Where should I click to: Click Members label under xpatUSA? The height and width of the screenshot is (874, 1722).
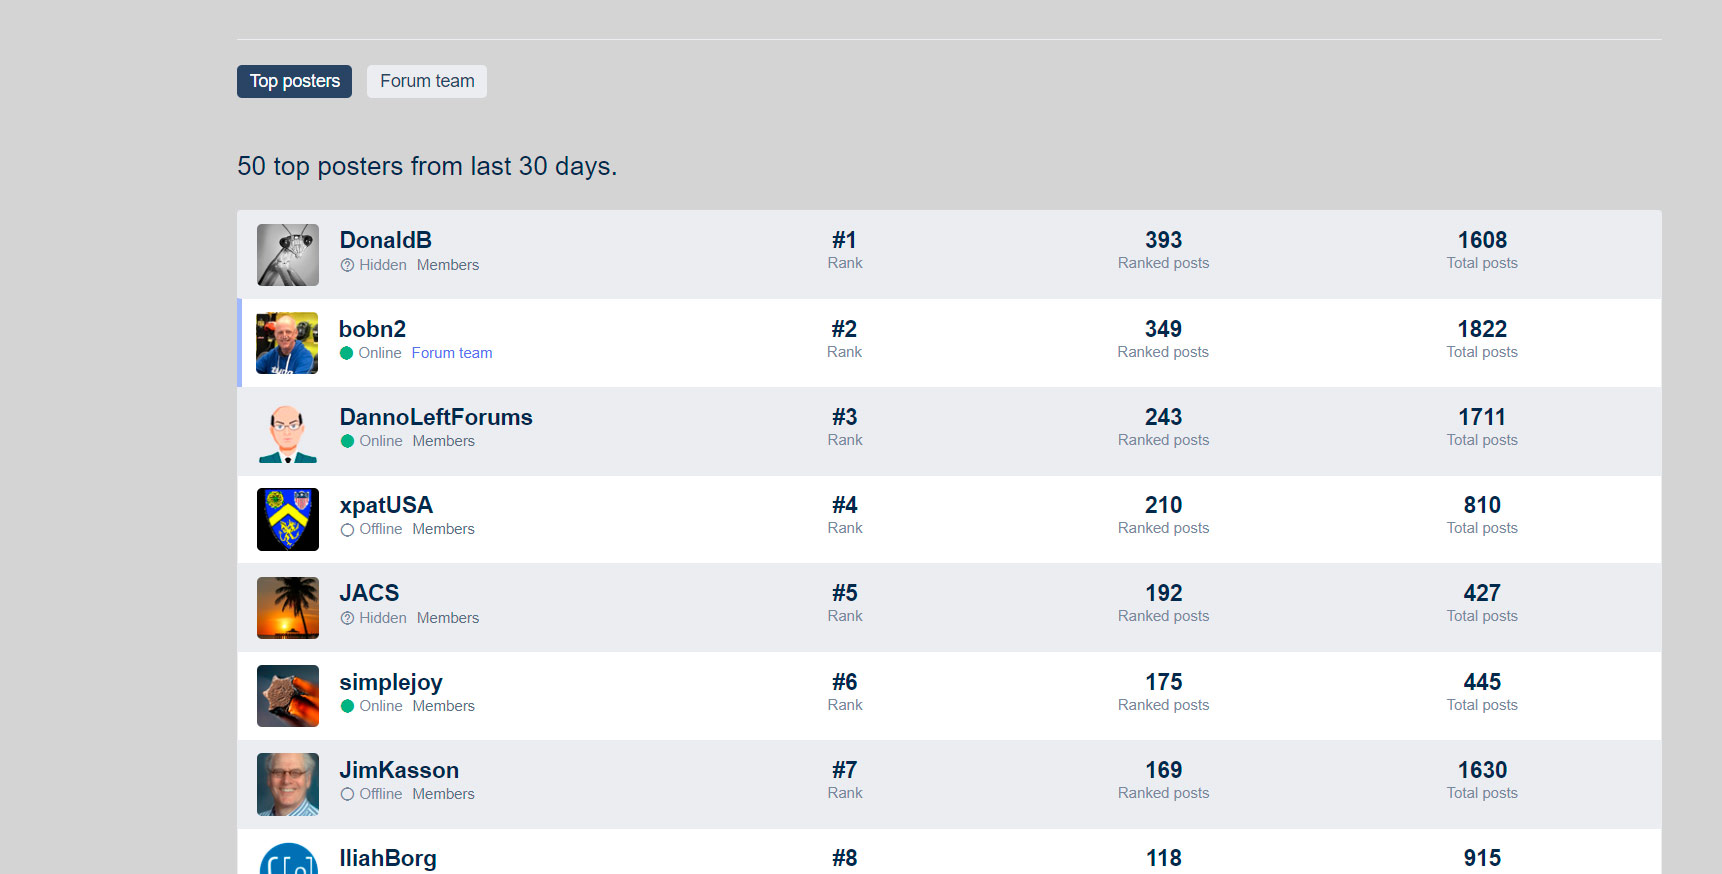click(444, 529)
